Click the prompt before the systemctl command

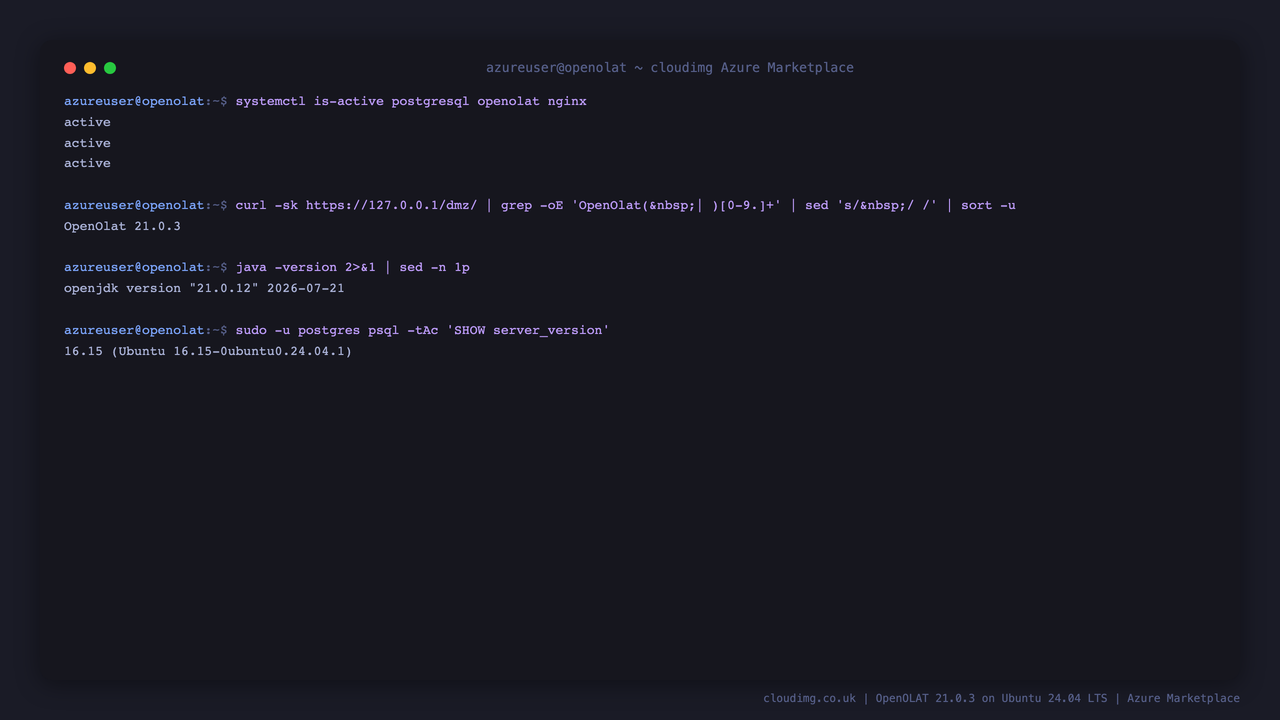146,101
